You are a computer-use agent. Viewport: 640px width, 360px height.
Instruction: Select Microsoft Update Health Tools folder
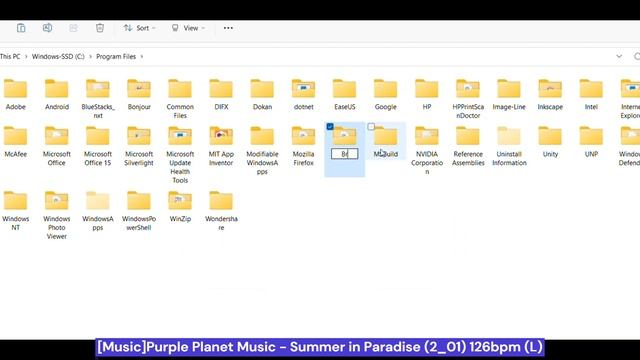(180, 155)
